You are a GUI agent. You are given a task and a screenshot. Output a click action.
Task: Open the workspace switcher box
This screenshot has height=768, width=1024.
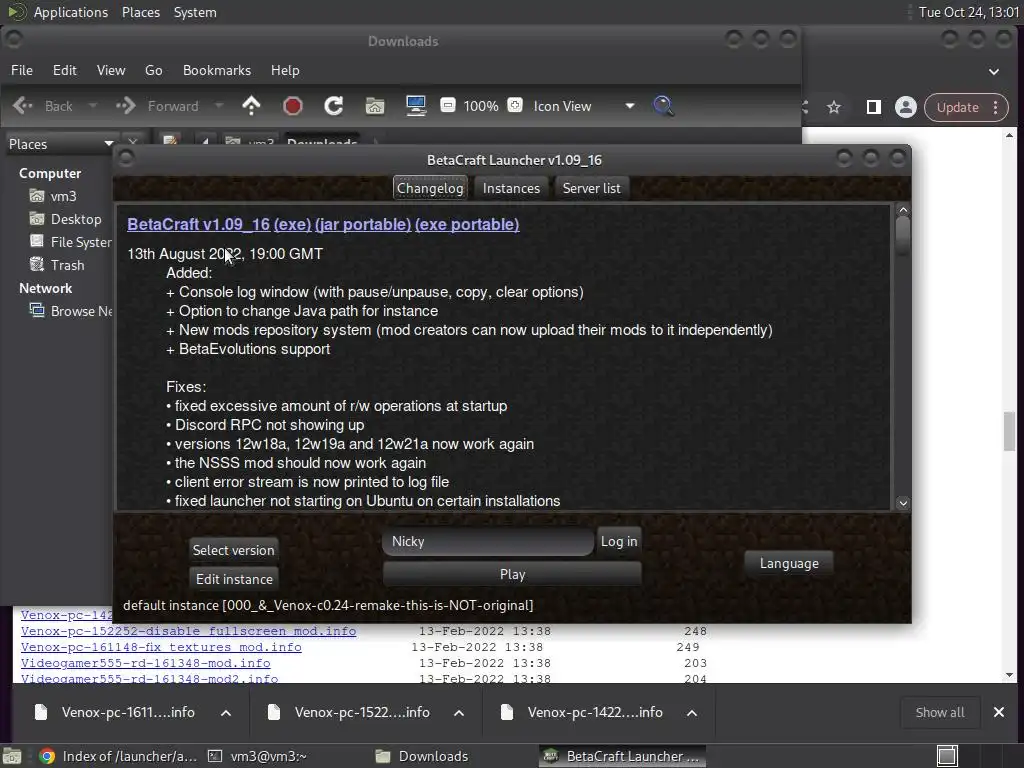point(947,756)
